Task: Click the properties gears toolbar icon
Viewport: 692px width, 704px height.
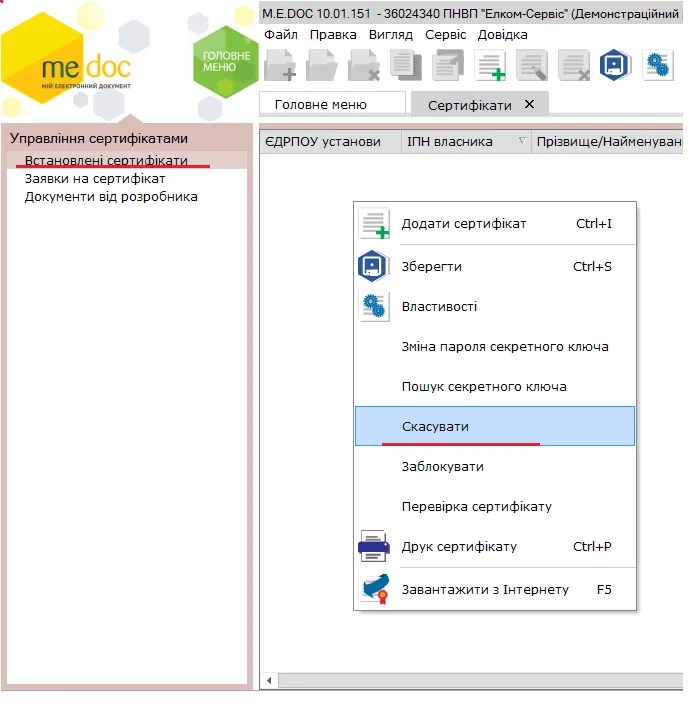Action: [x=658, y=66]
